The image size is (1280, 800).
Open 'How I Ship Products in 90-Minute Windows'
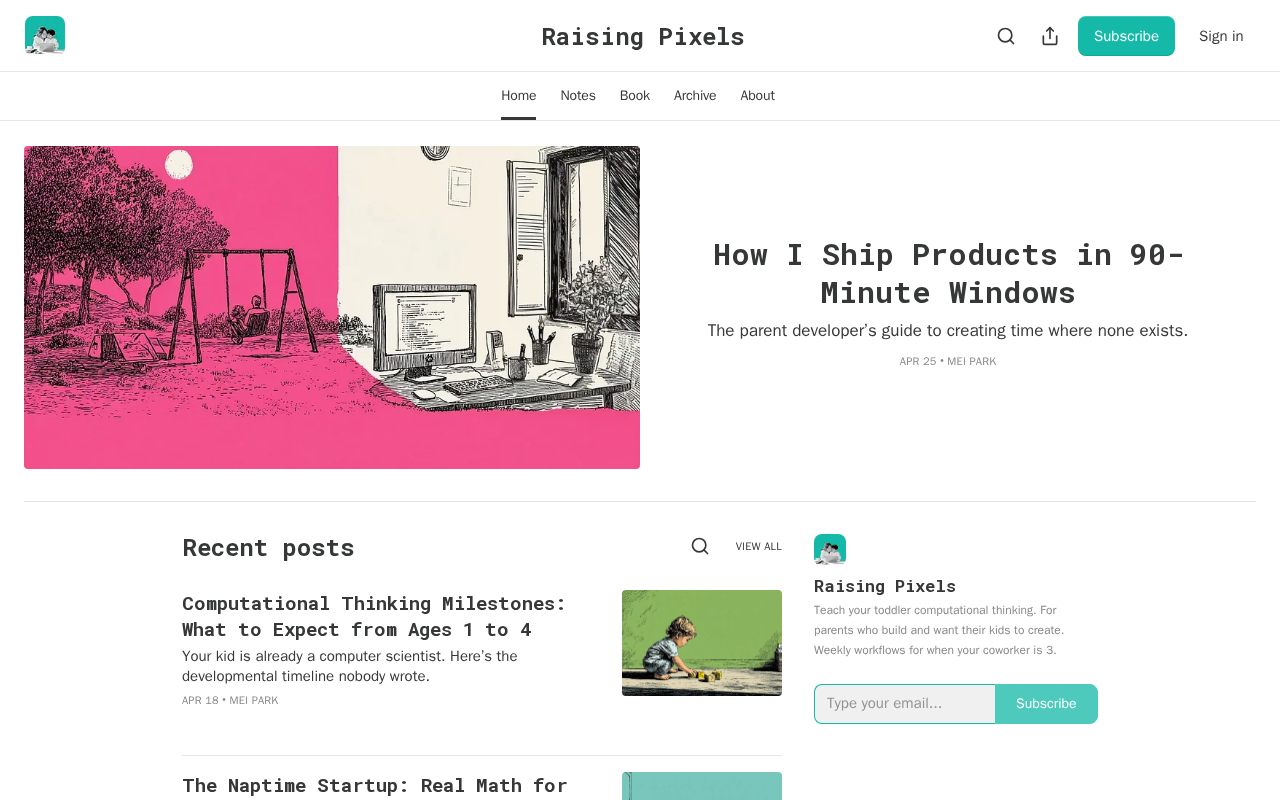(x=948, y=273)
